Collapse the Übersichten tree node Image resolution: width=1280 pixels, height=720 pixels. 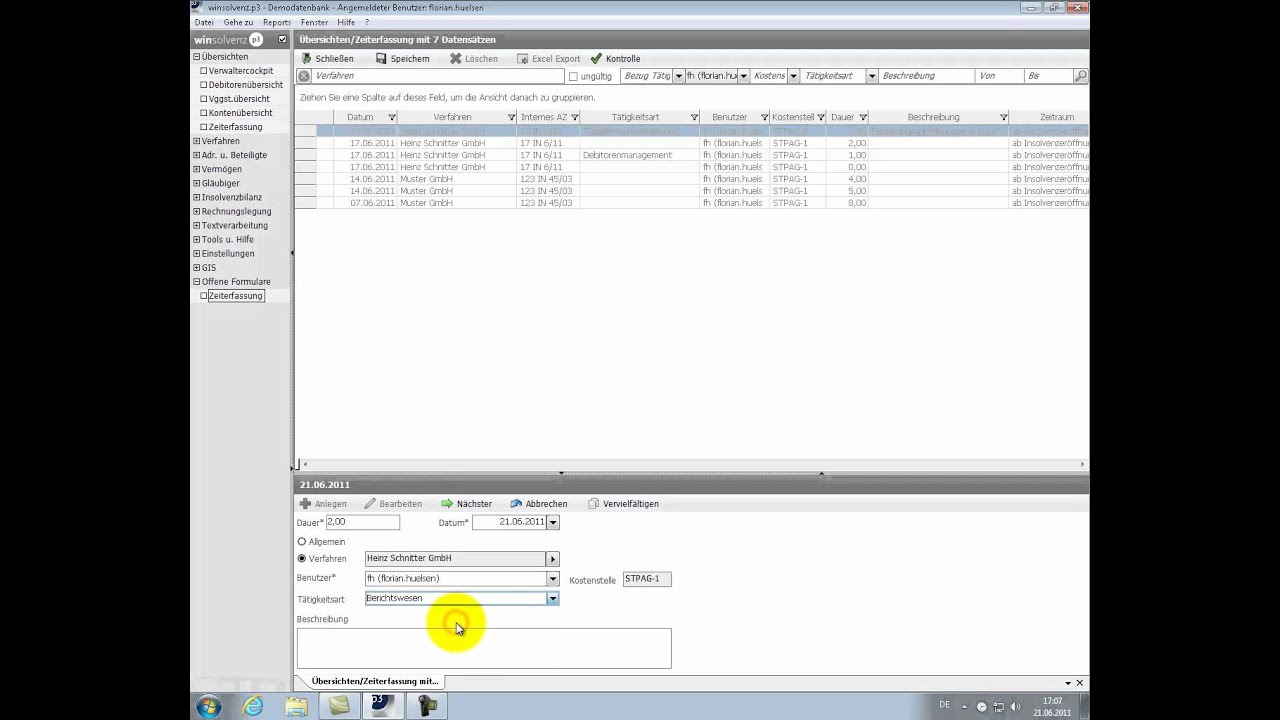[x=197, y=57]
